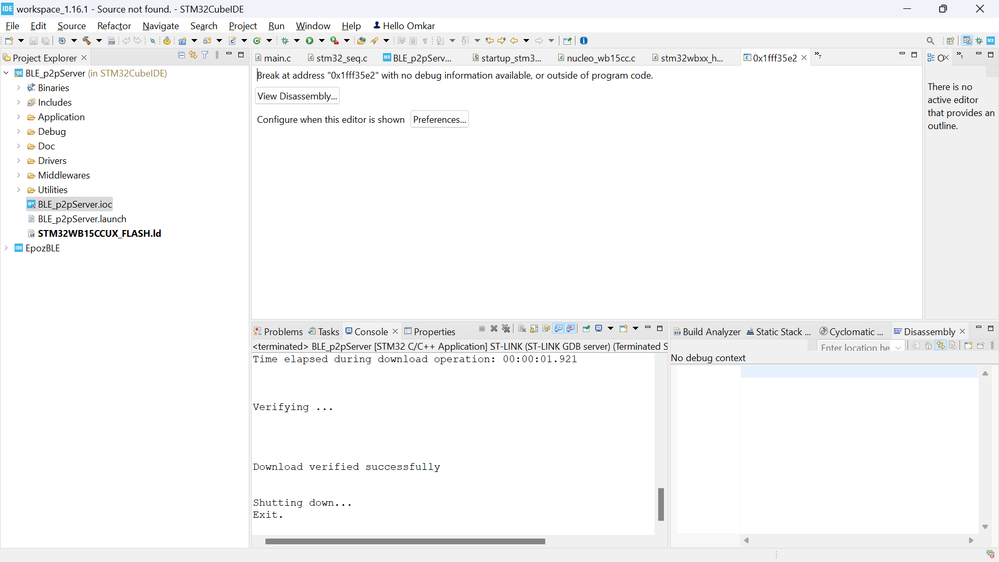
Task: Switch to the stm32_seq.c editor tab
Action: [x=337, y=58]
